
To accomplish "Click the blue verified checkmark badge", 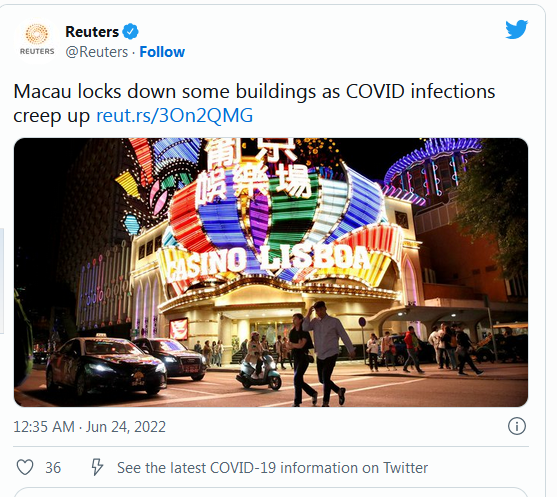I will pos(130,32).
